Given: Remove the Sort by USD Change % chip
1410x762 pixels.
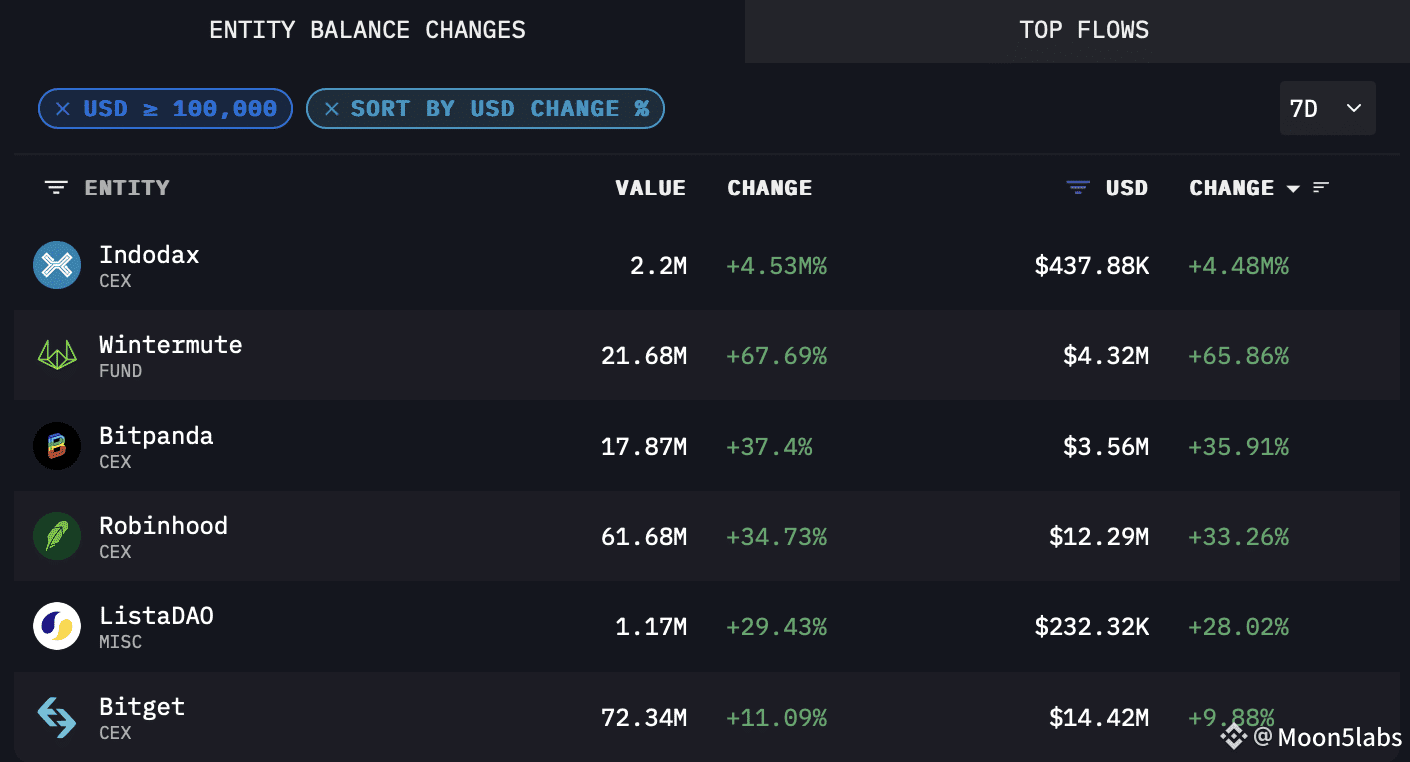Looking at the screenshot, I should pos(332,109).
